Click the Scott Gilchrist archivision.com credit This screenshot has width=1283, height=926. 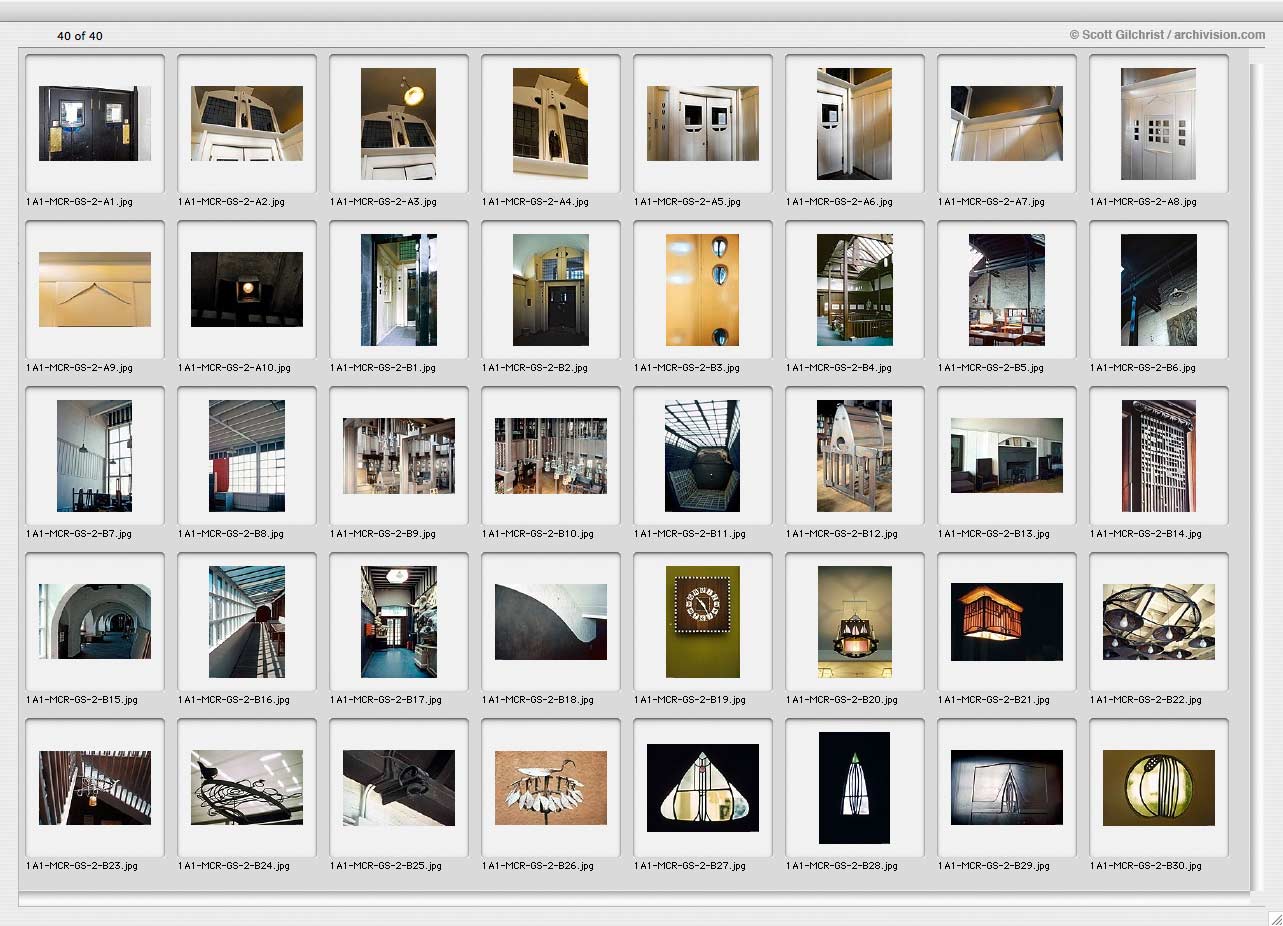1167,34
